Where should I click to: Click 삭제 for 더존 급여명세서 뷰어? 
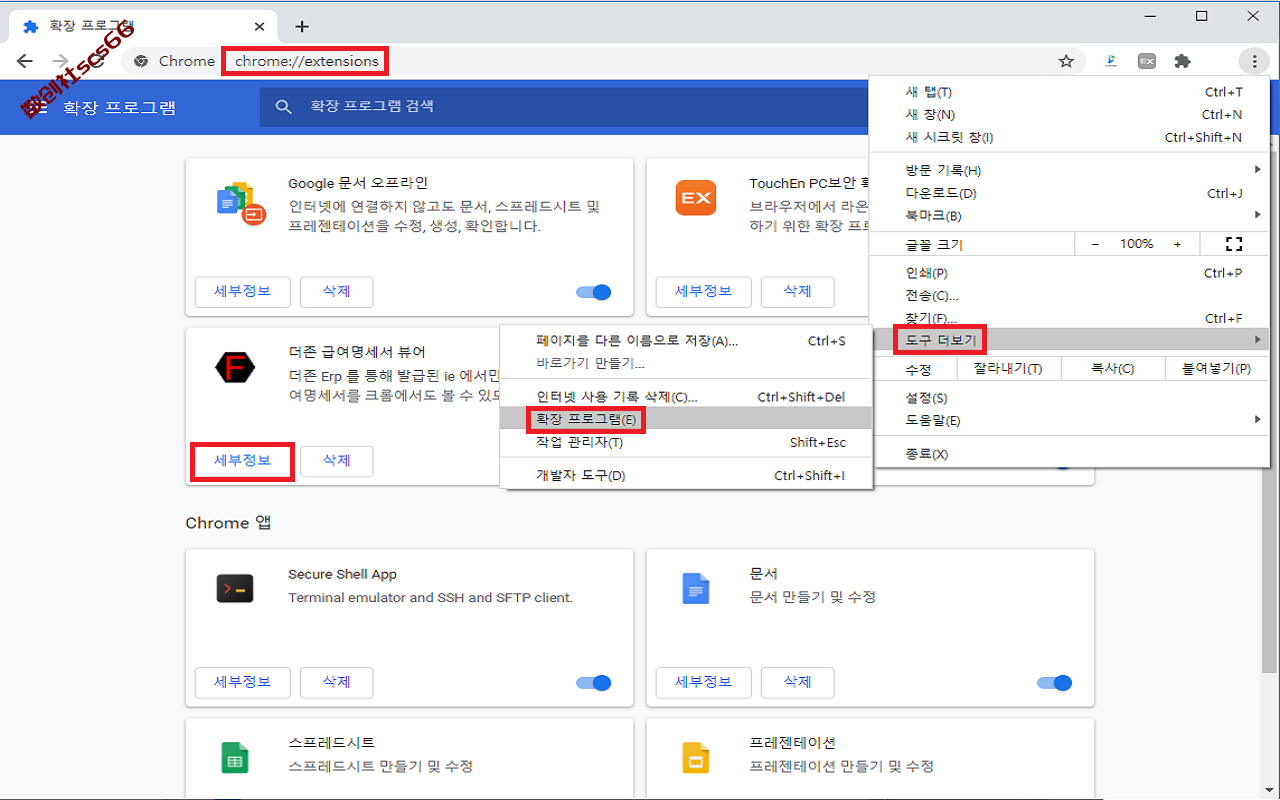[337, 461]
